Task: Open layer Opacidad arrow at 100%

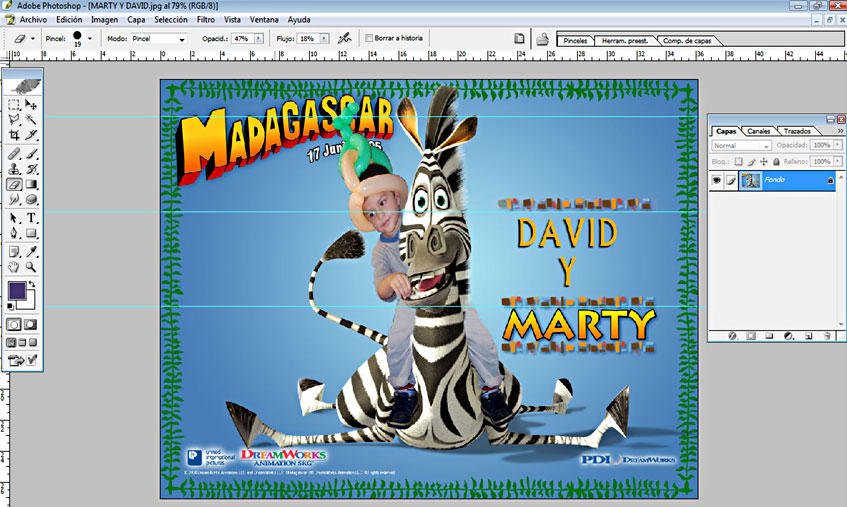Action: 838,145
